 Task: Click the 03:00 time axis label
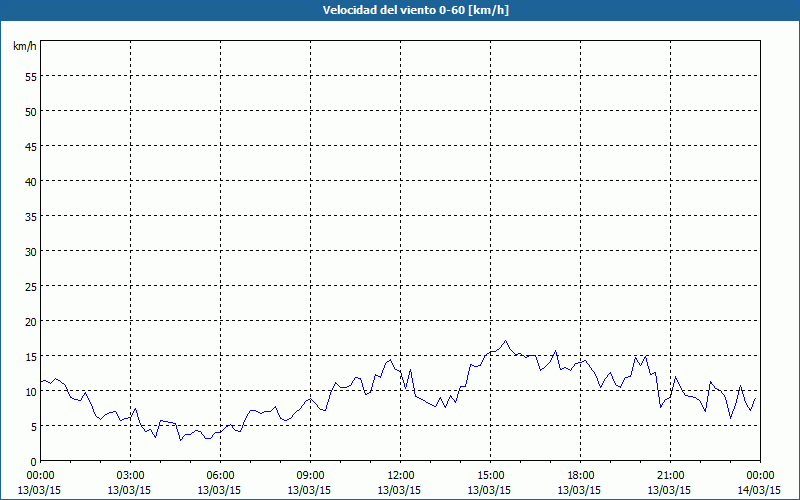tap(130, 476)
